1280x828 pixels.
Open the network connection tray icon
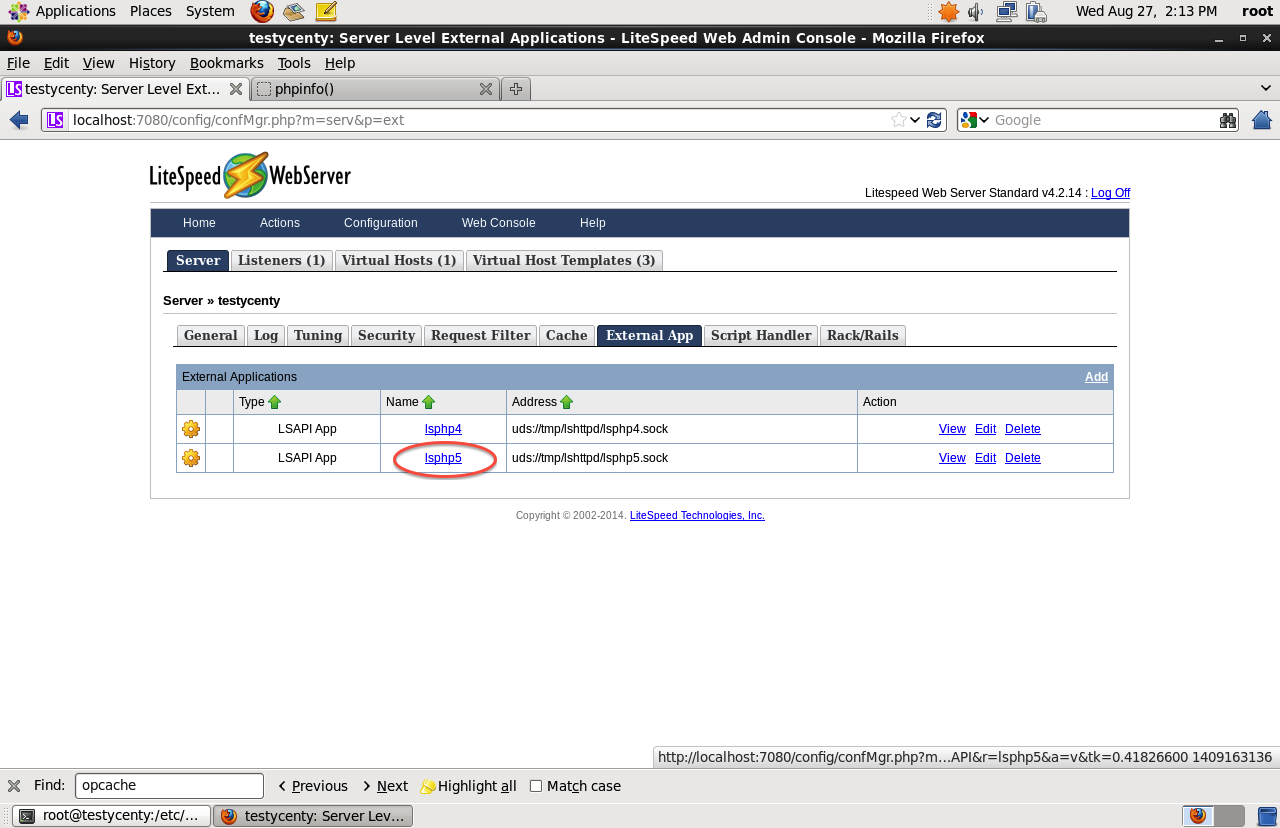(1006, 12)
